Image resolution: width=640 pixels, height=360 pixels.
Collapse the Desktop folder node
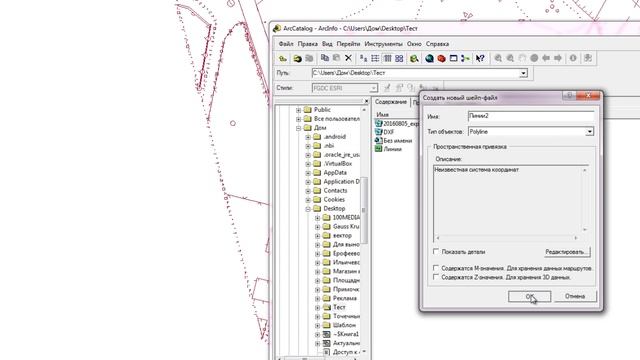point(308,209)
